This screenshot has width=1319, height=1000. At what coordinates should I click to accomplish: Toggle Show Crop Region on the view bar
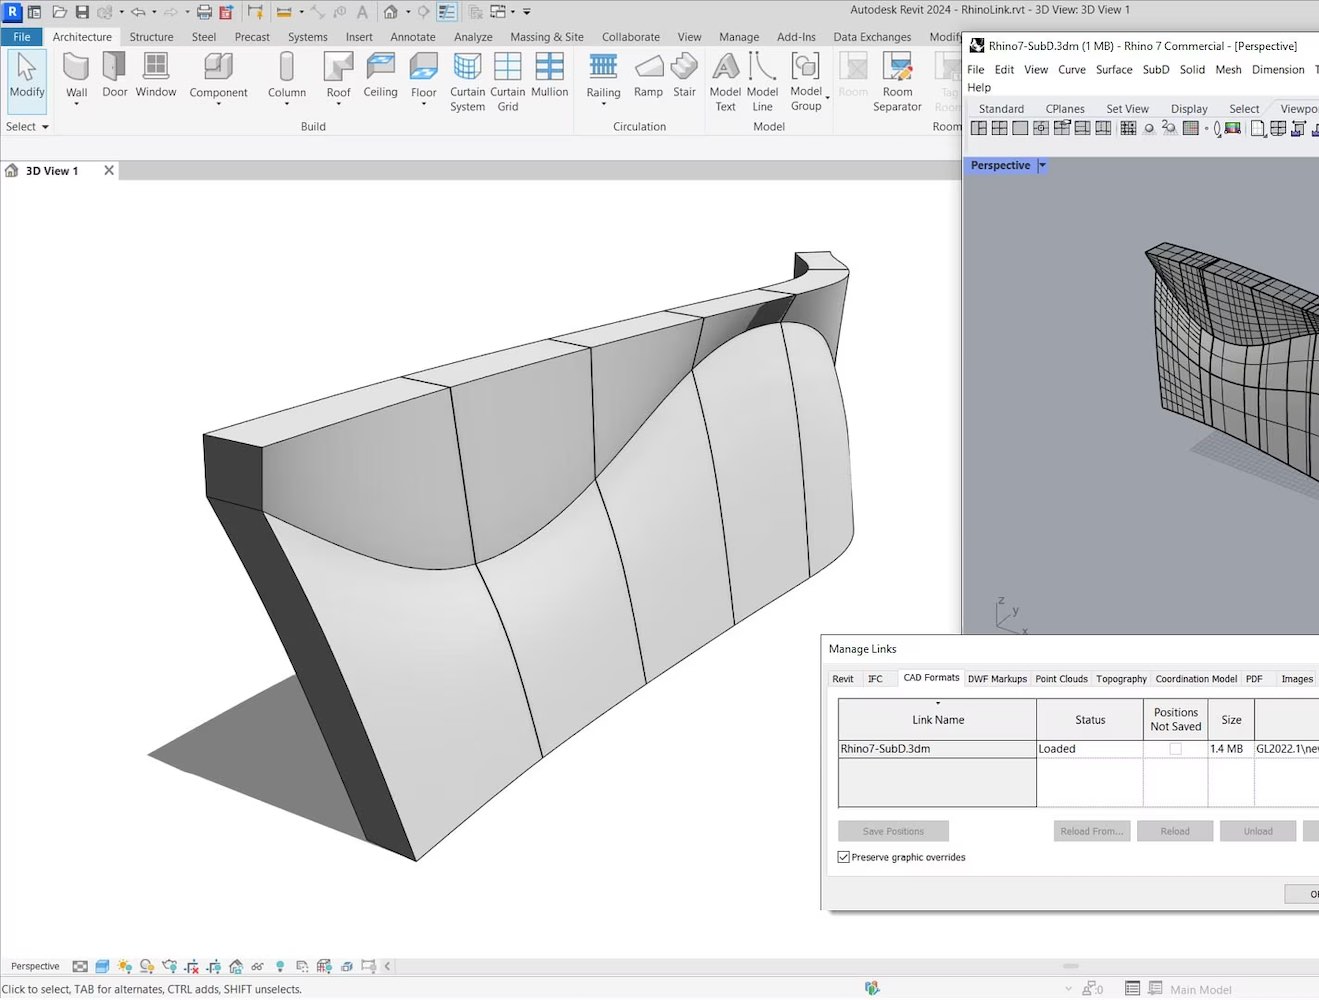tap(214, 966)
